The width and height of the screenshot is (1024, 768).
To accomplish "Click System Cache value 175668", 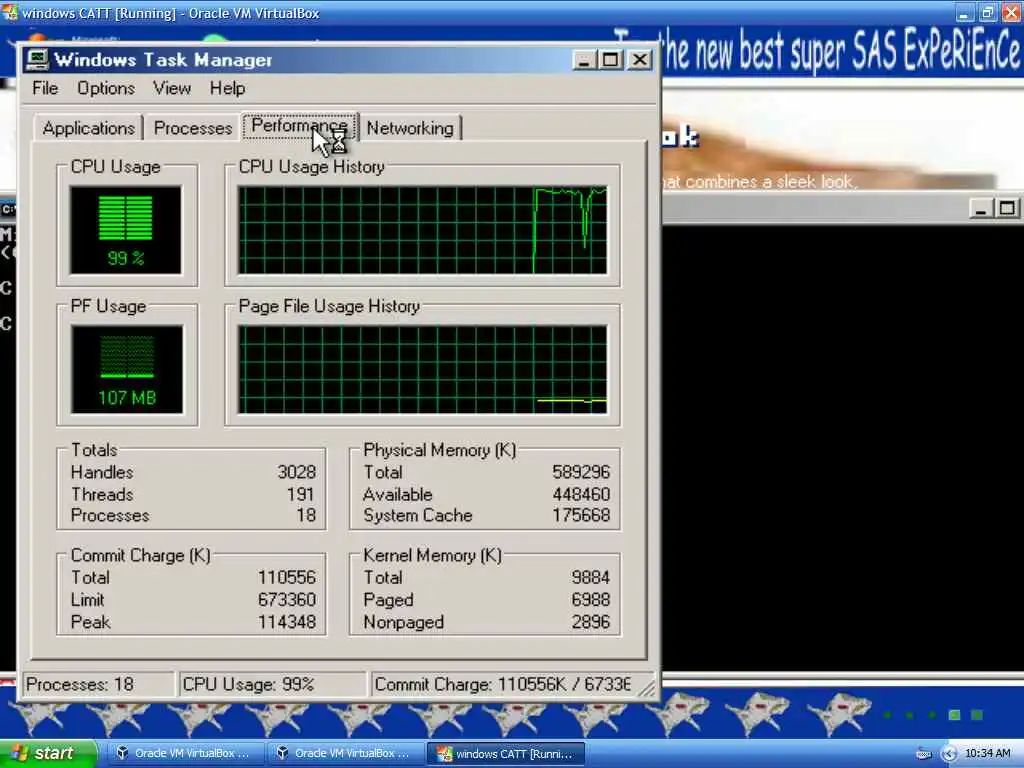I will point(581,515).
